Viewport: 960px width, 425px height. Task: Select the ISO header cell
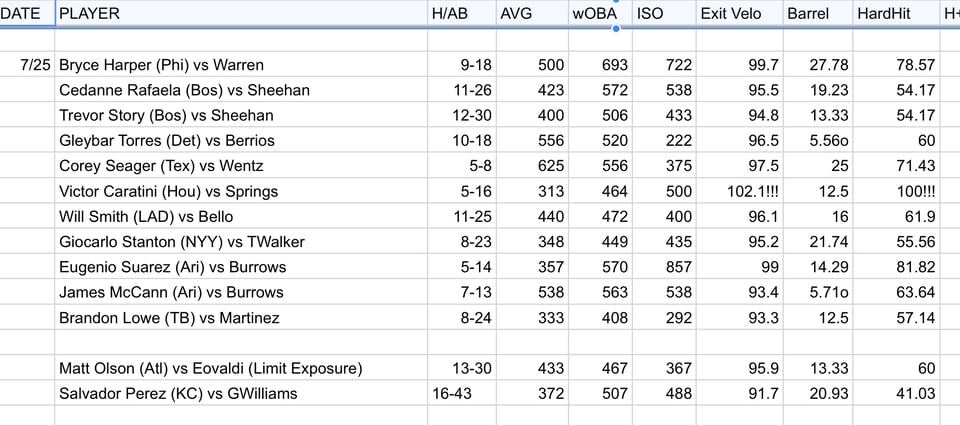point(664,13)
